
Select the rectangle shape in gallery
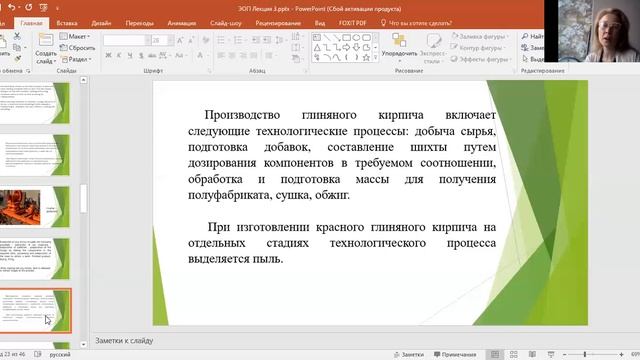(x=346, y=38)
